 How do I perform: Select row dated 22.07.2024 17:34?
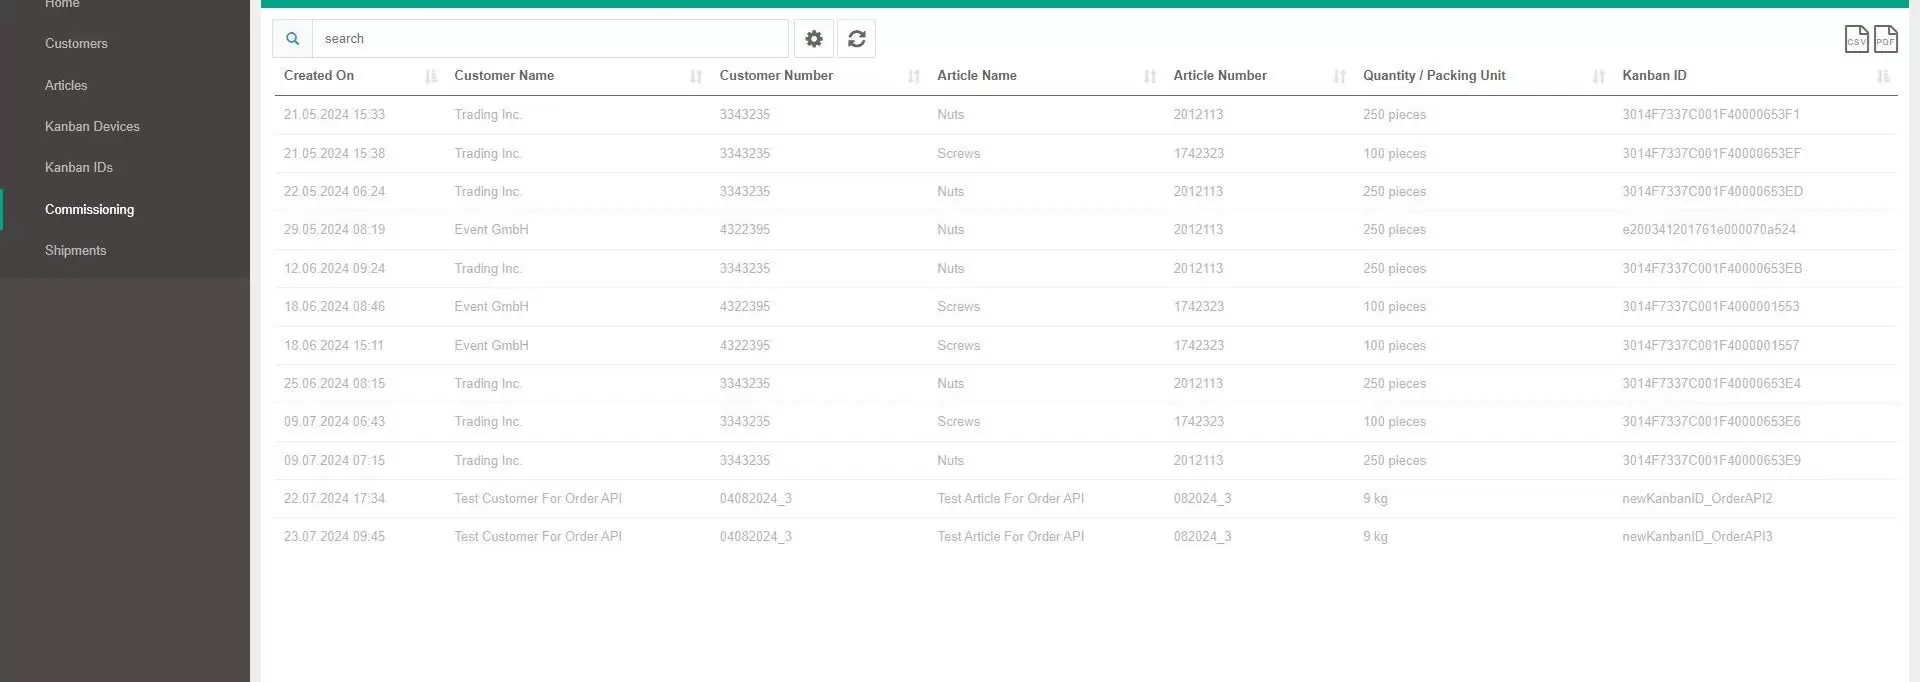pos(1085,498)
